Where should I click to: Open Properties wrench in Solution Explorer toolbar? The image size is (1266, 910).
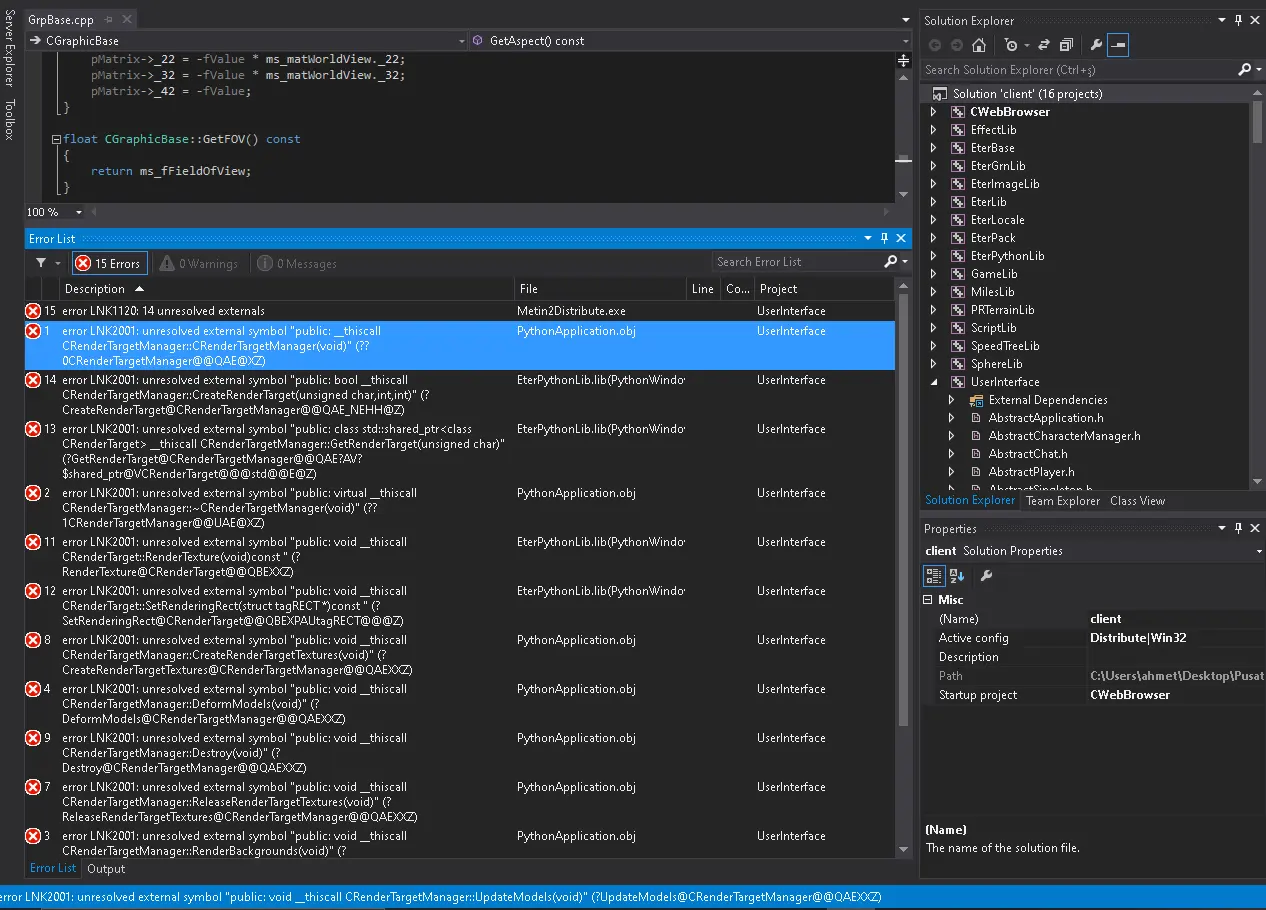pyautogui.click(x=1096, y=45)
